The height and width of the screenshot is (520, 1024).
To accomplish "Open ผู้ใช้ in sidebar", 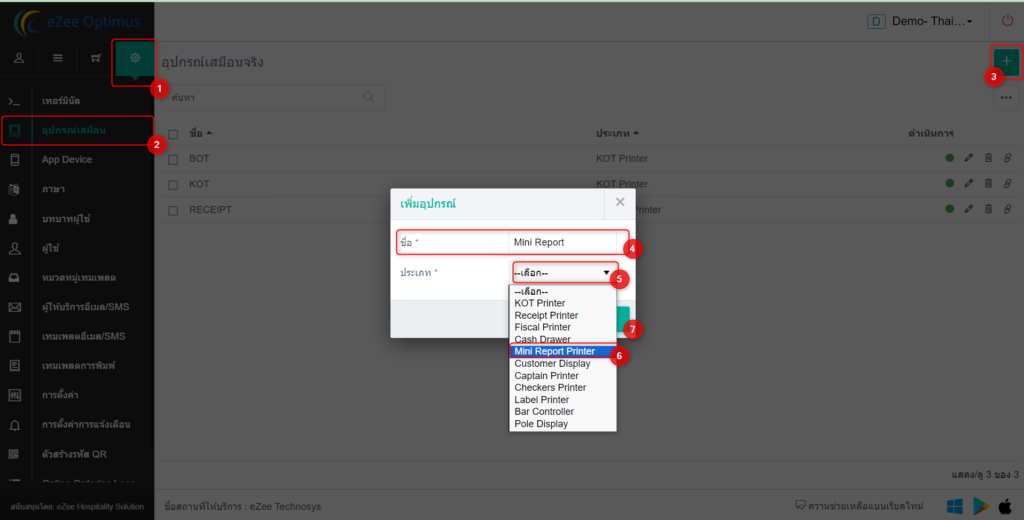I will [x=50, y=248].
